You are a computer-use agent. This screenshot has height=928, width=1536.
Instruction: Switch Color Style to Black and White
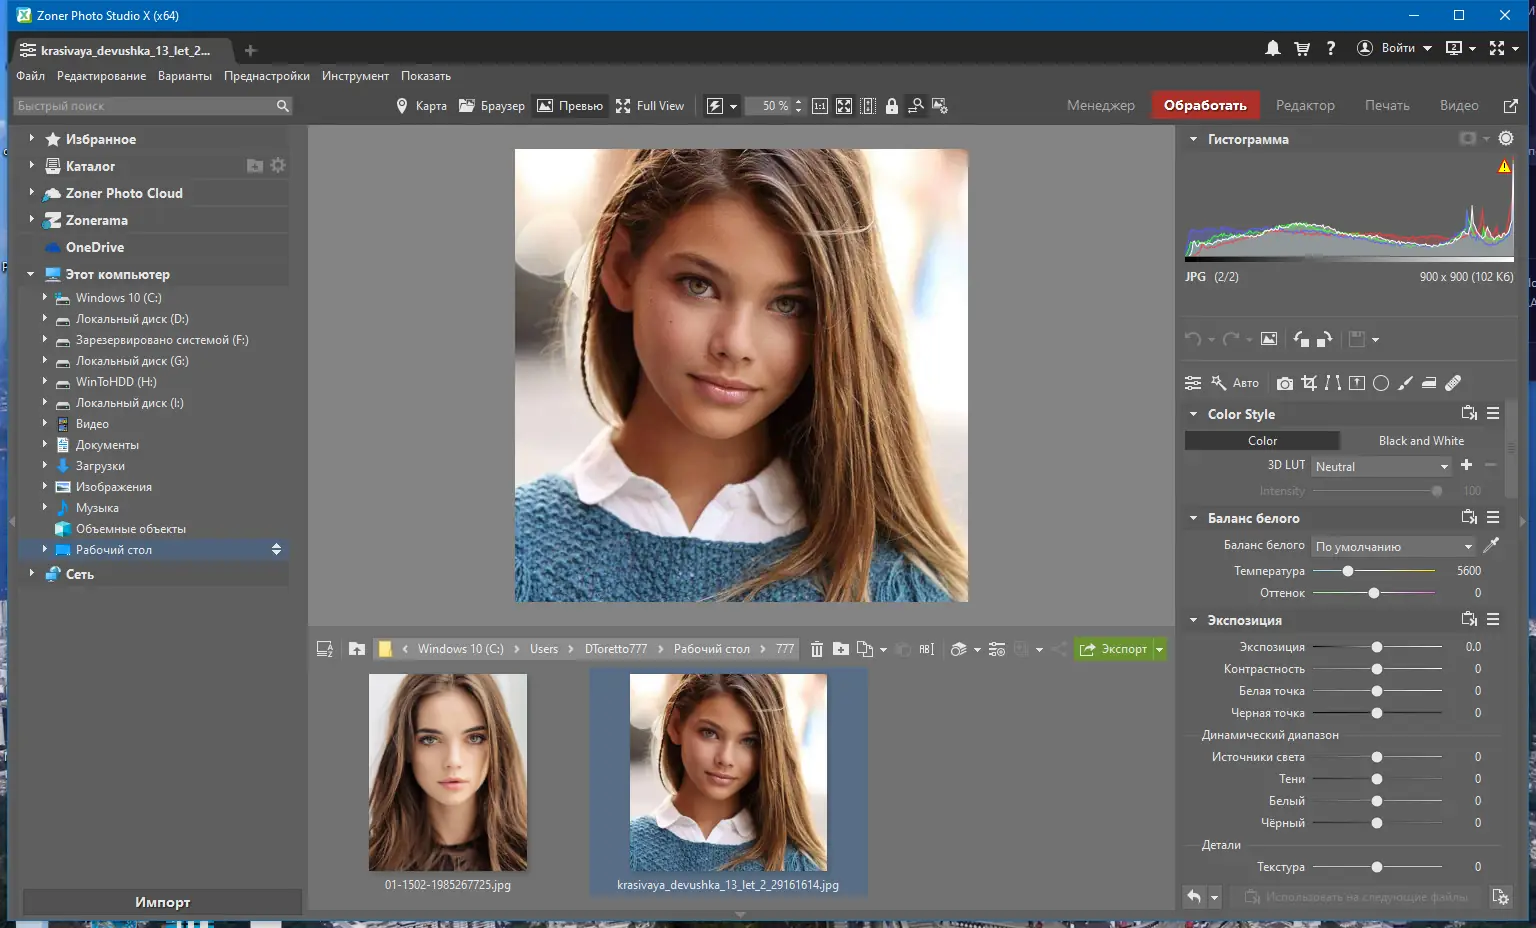(x=1420, y=441)
